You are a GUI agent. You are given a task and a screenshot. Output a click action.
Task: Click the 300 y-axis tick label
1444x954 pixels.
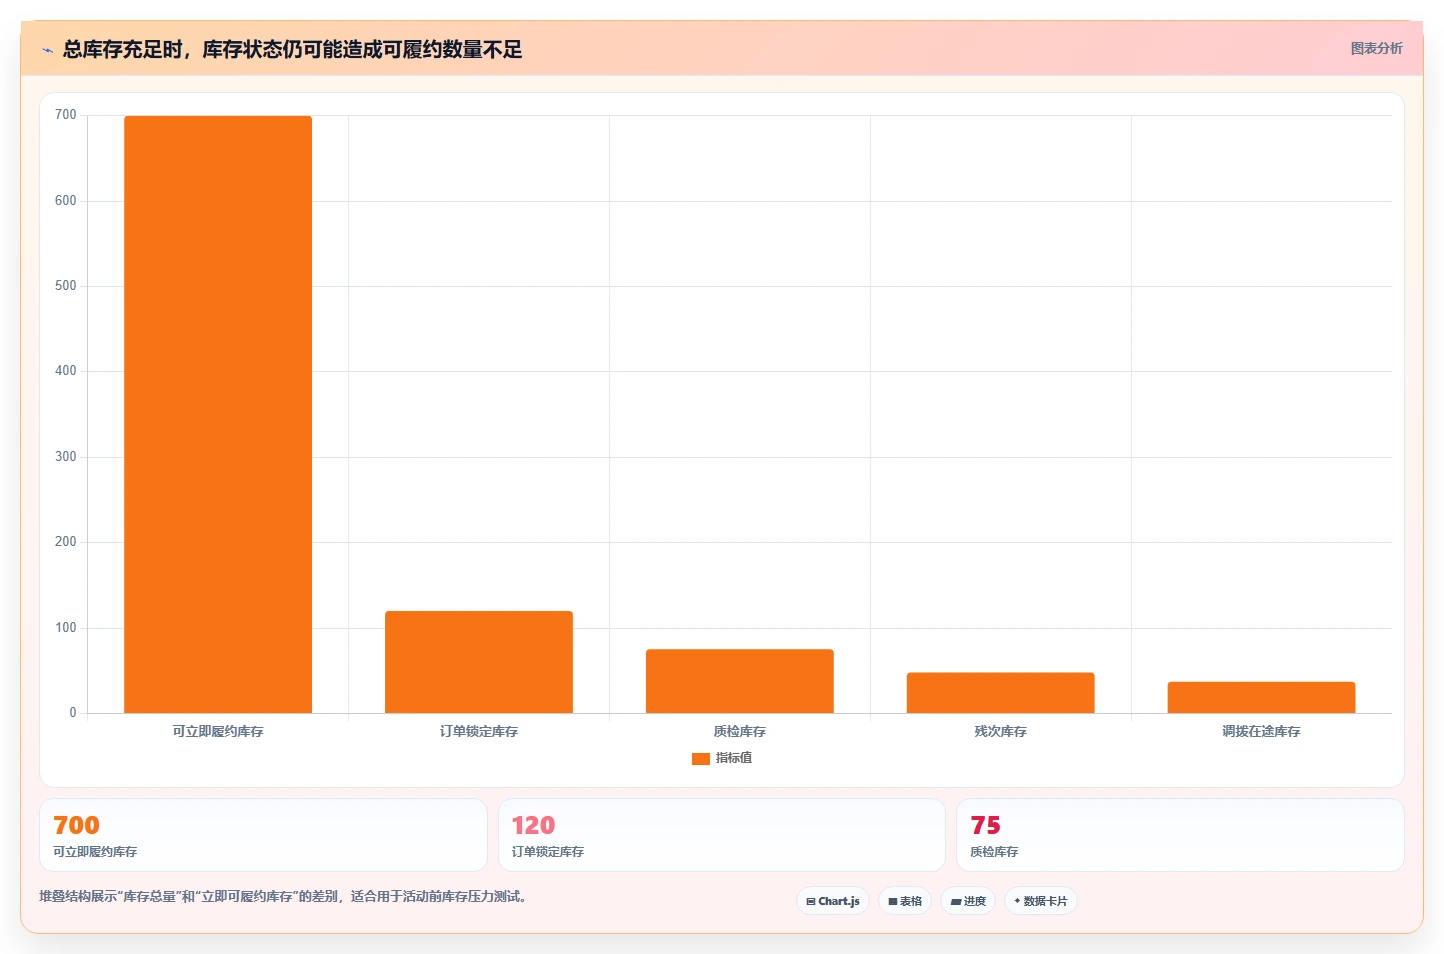point(66,457)
